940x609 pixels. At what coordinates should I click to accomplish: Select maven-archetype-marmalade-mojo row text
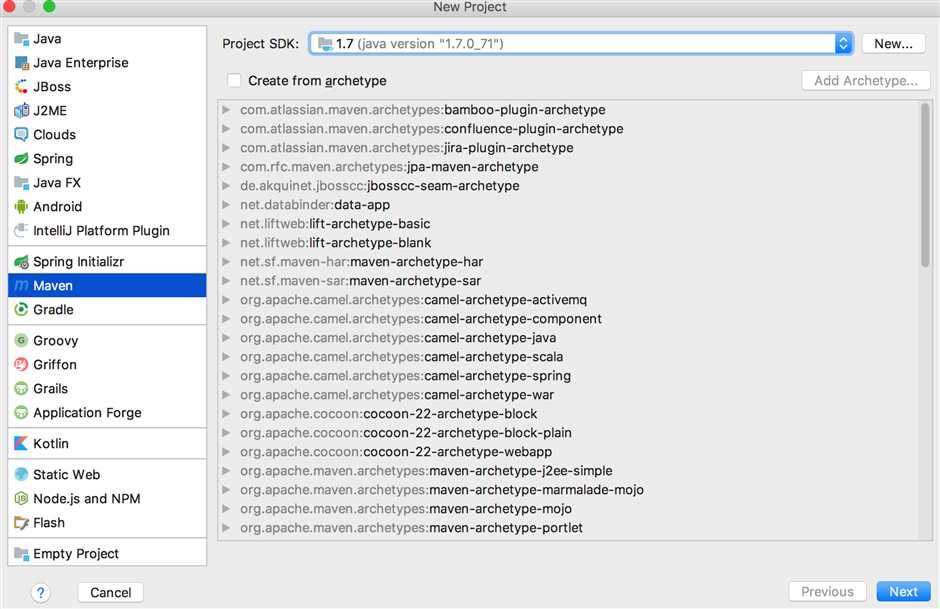point(442,490)
